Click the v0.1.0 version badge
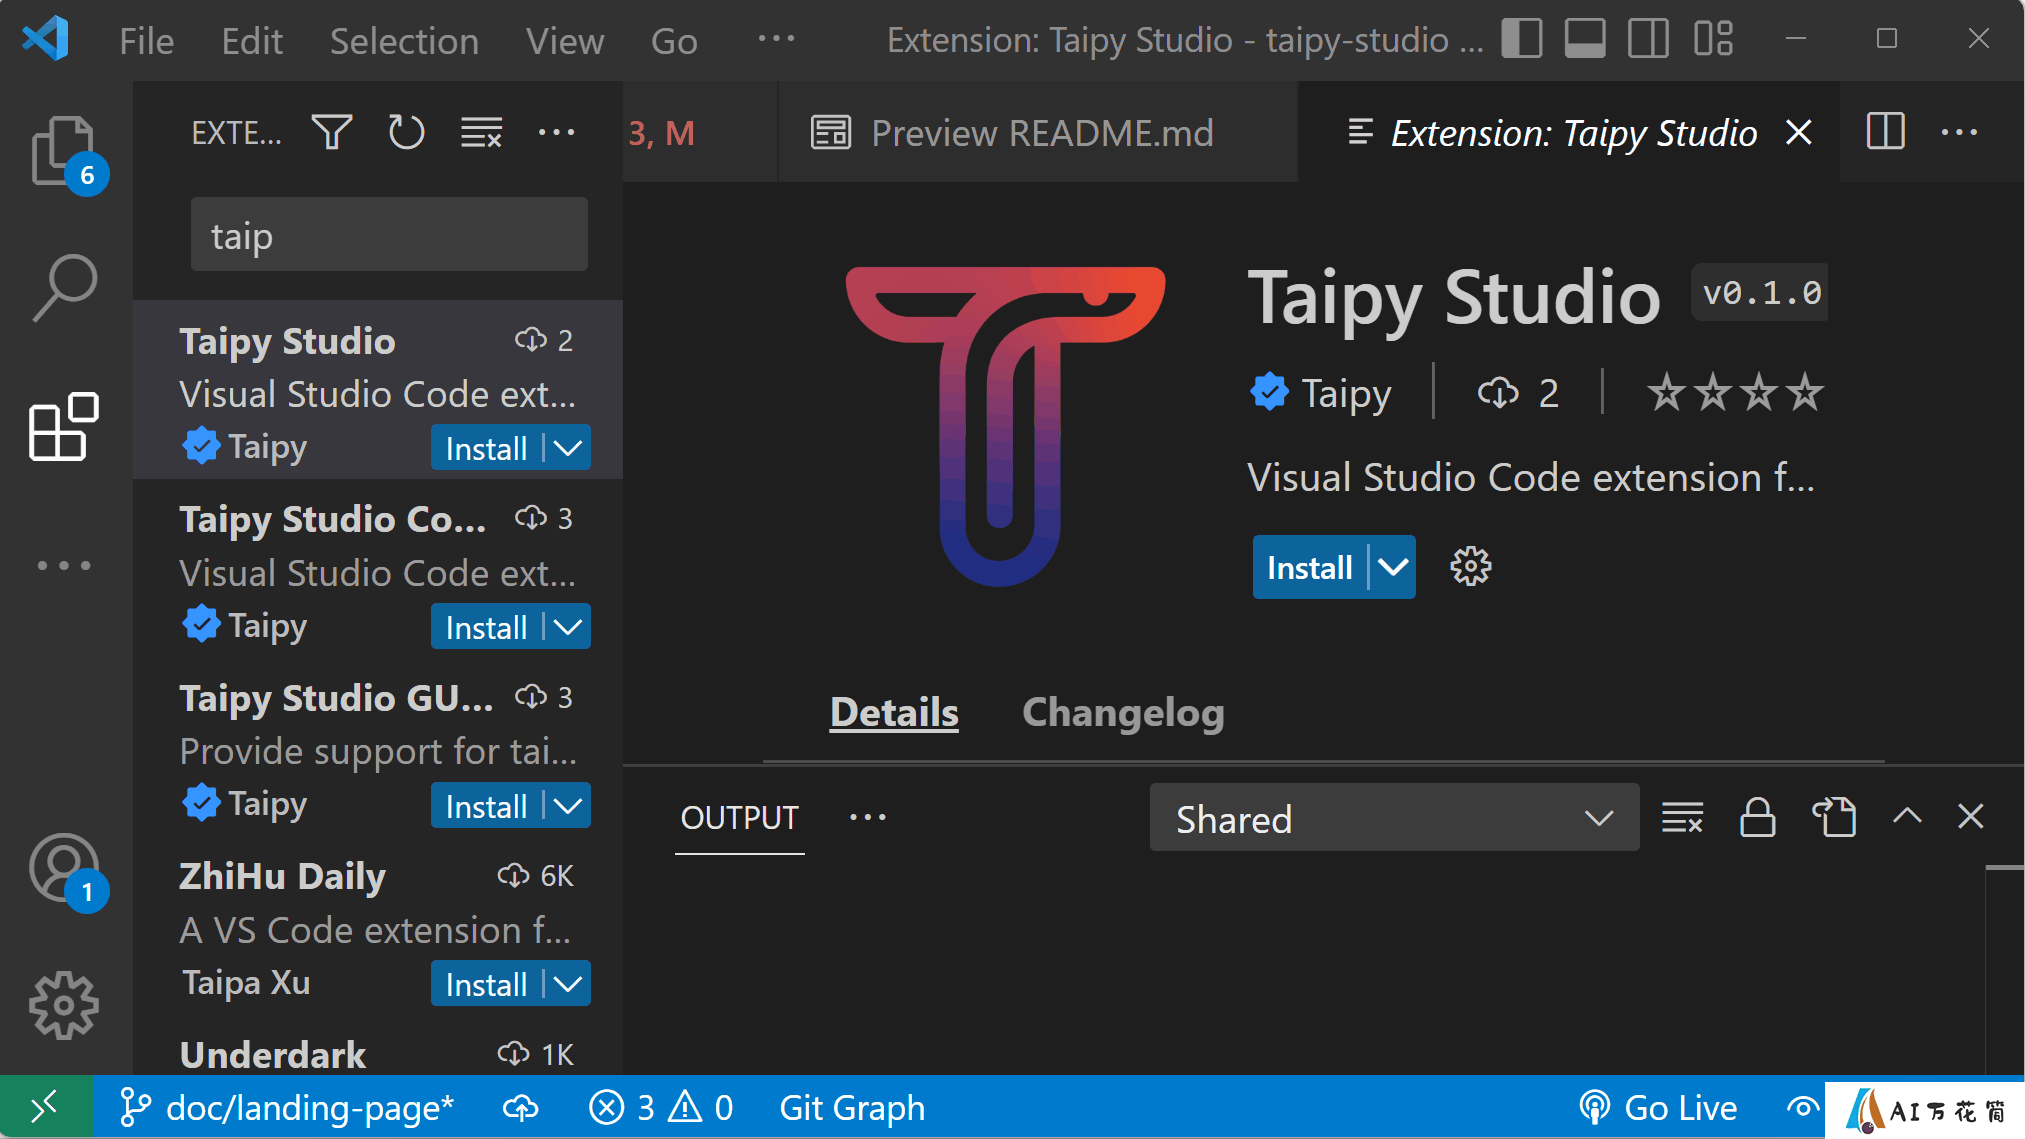 tap(1760, 293)
